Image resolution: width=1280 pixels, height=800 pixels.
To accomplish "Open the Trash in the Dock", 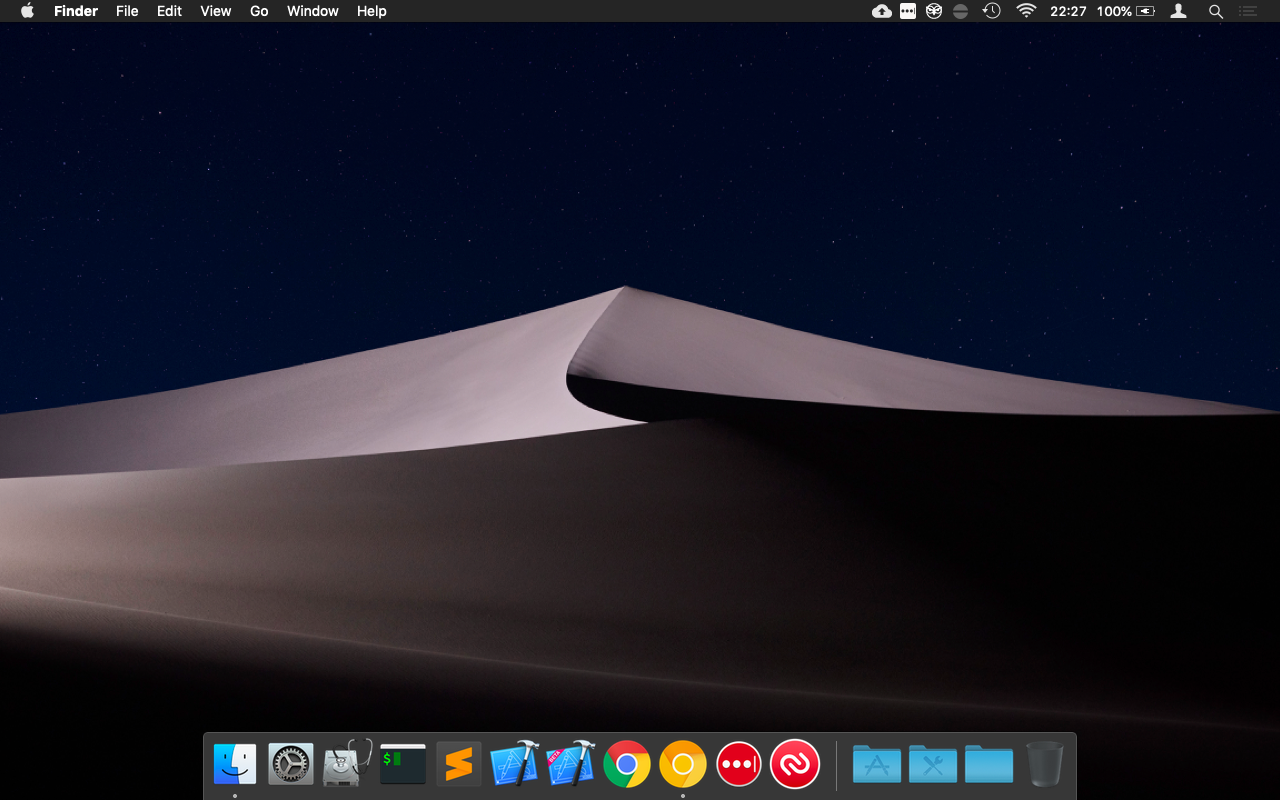I will [x=1045, y=765].
